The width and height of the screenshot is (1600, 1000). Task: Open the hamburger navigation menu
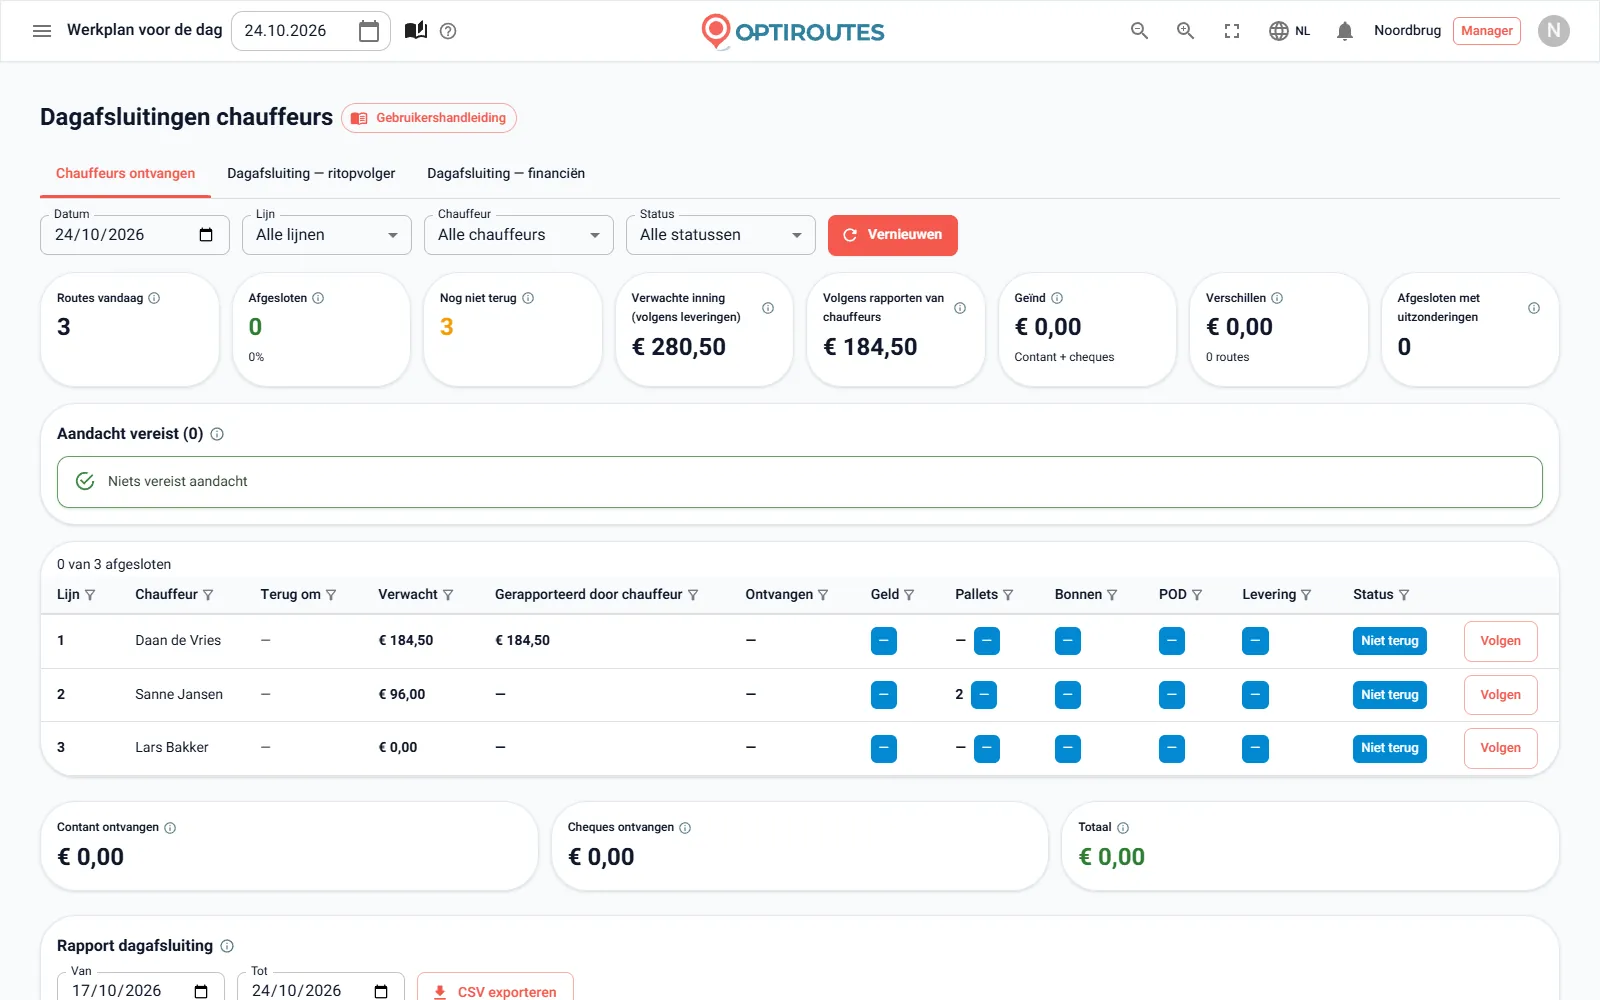coord(42,31)
